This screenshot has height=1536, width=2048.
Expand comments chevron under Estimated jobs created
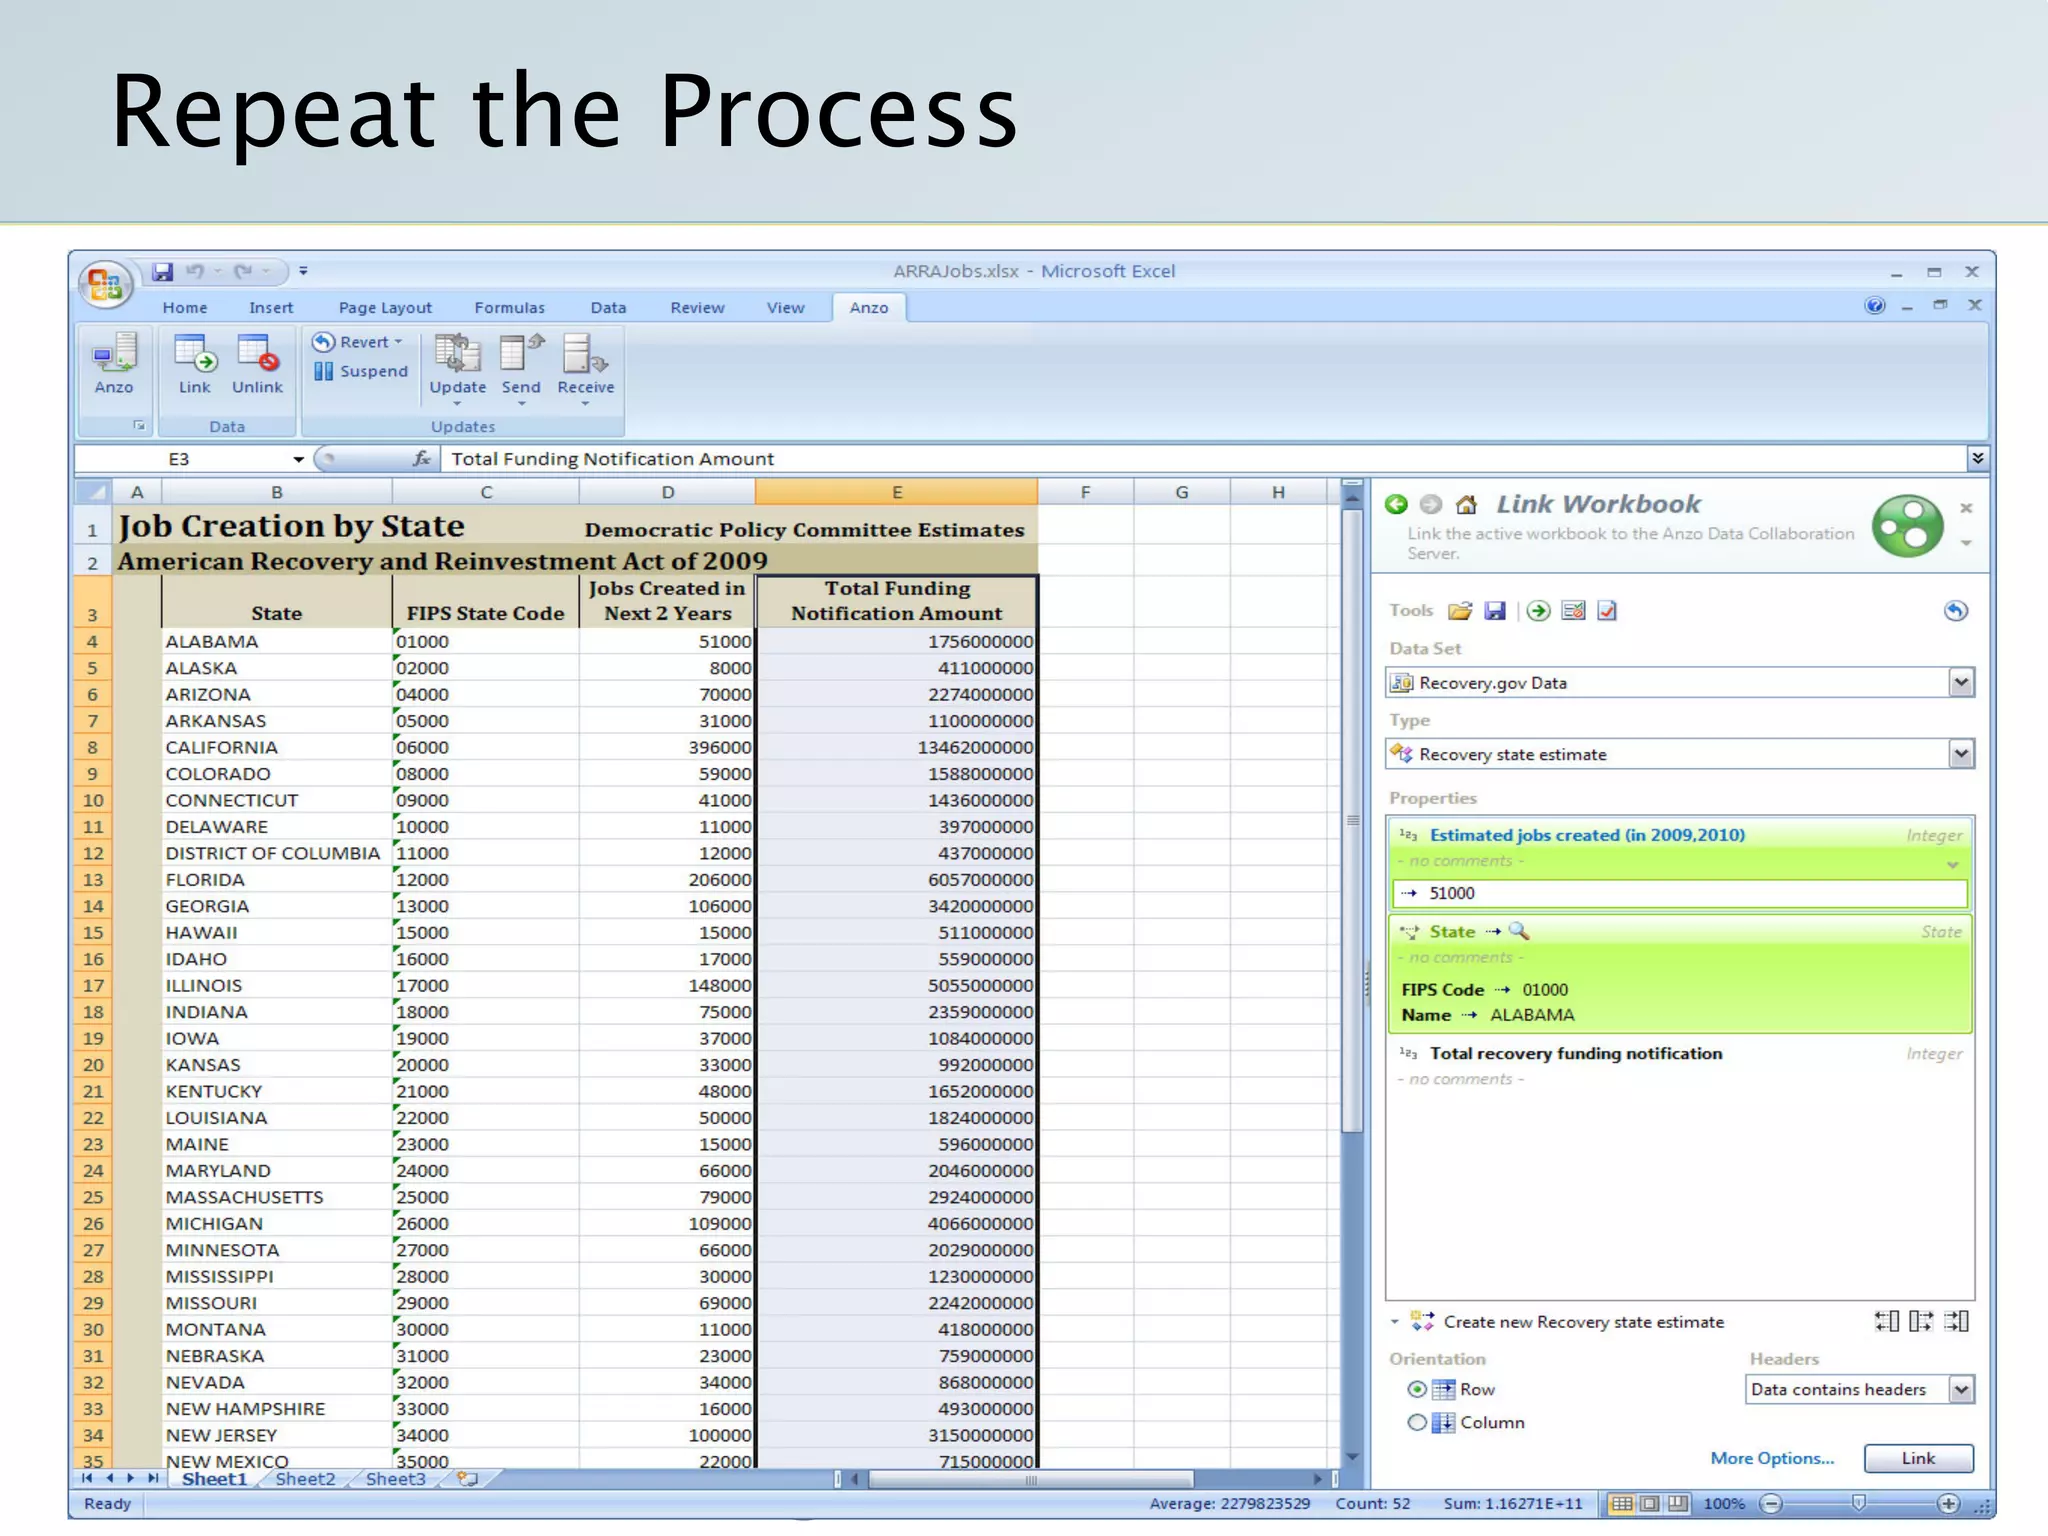(1953, 864)
